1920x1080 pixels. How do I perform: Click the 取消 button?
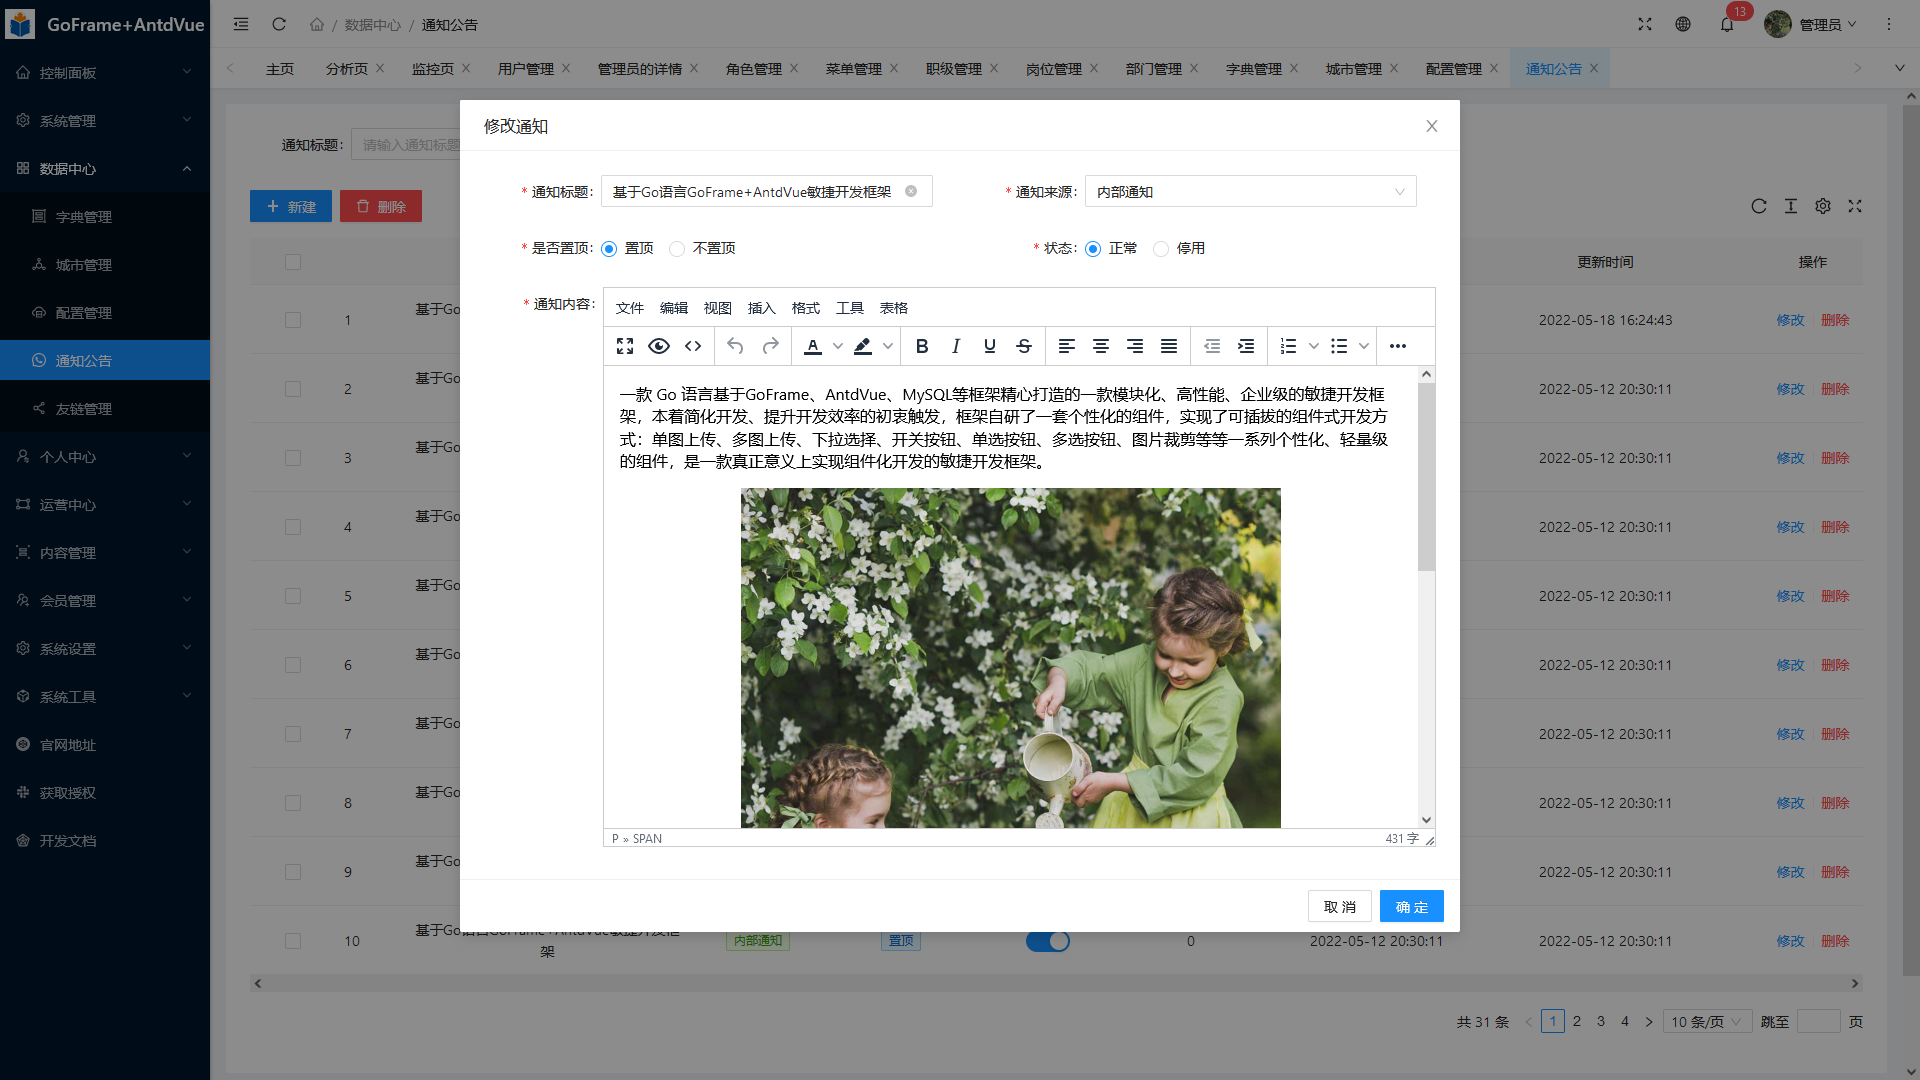[1339, 906]
